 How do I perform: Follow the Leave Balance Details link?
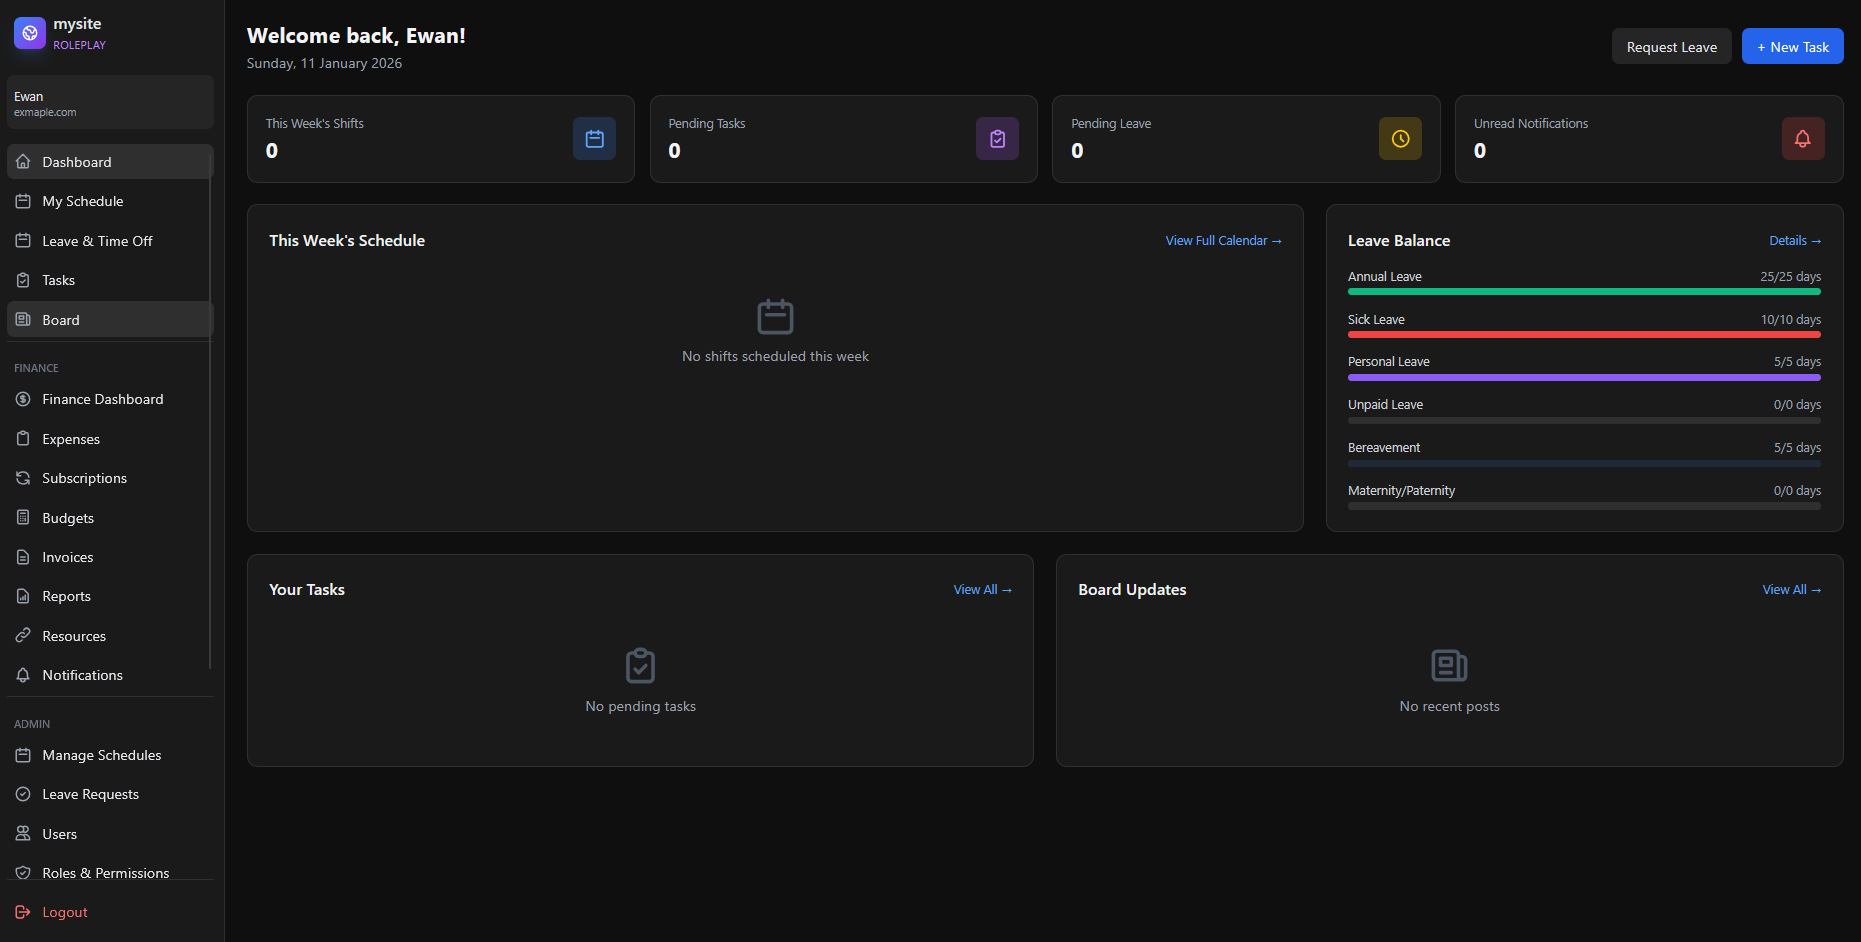(x=1794, y=241)
